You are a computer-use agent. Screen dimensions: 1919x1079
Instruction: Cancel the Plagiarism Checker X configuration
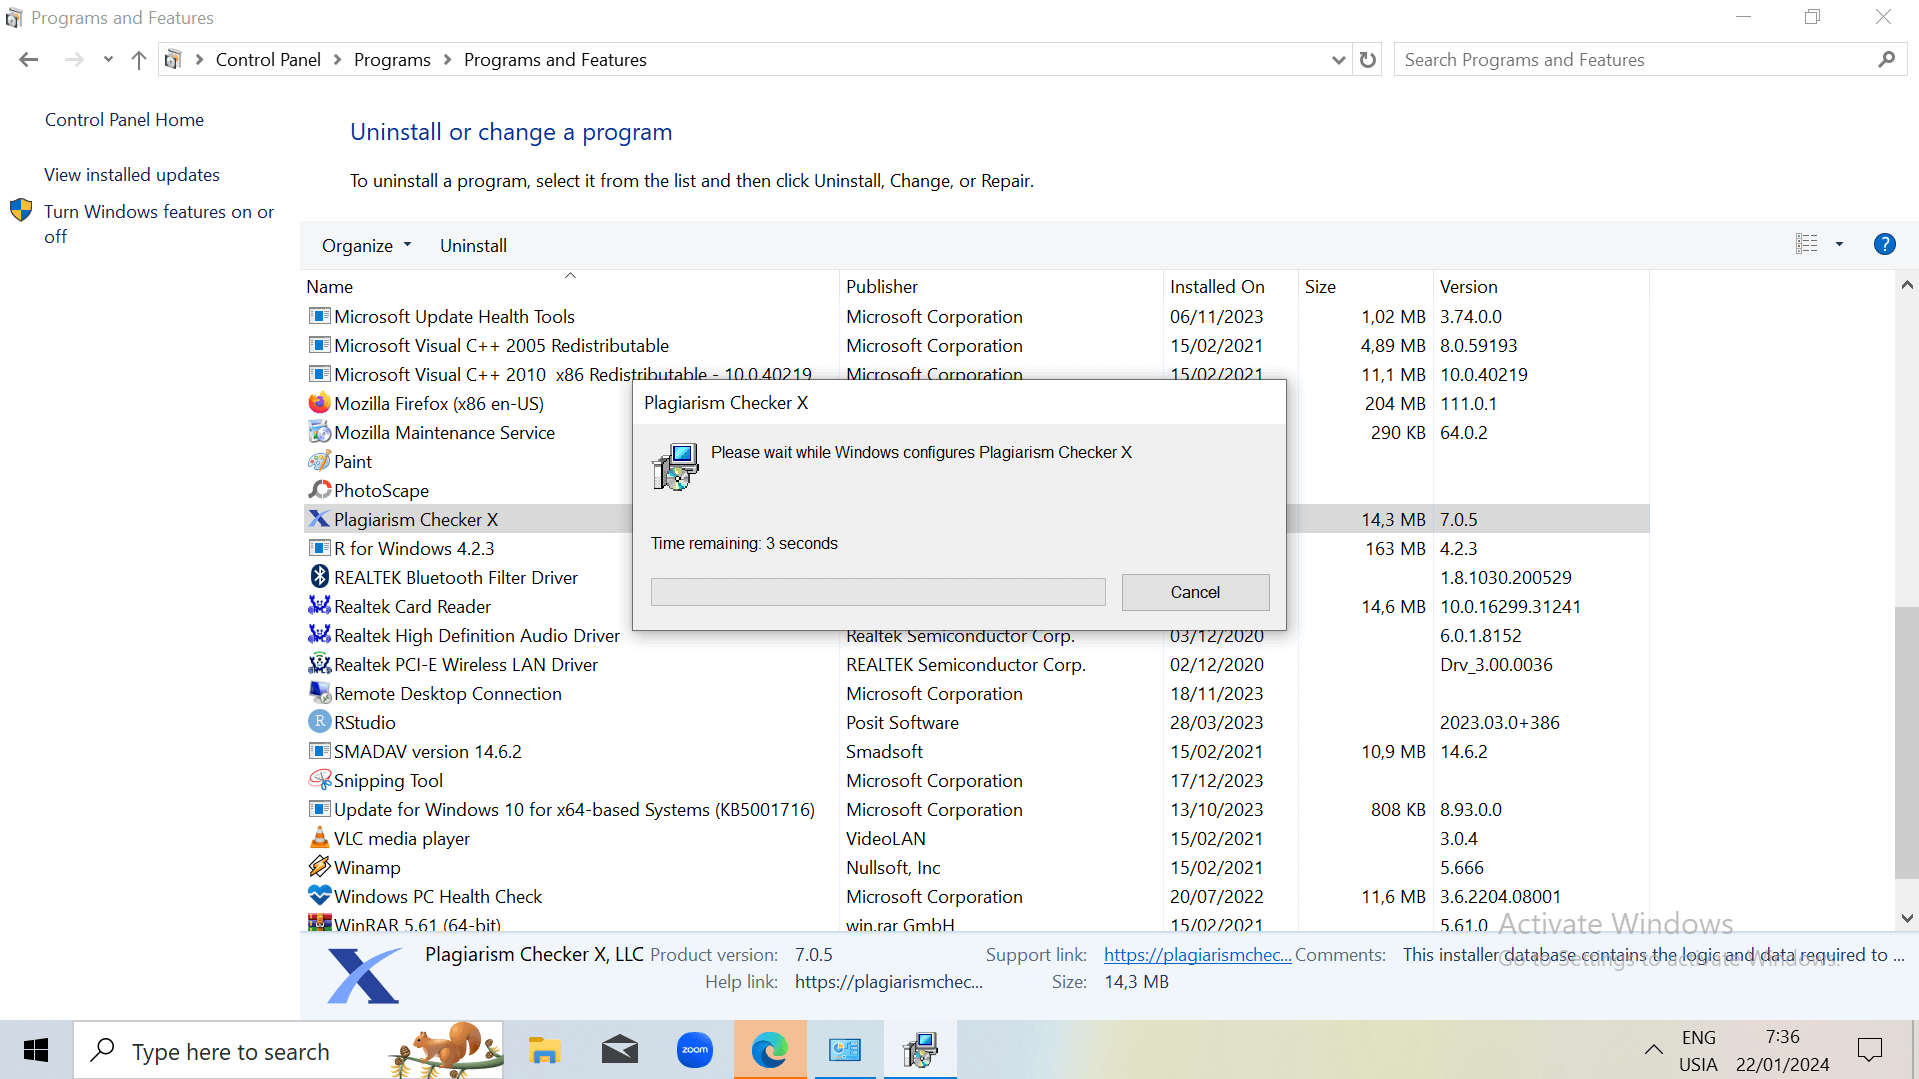(1195, 592)
